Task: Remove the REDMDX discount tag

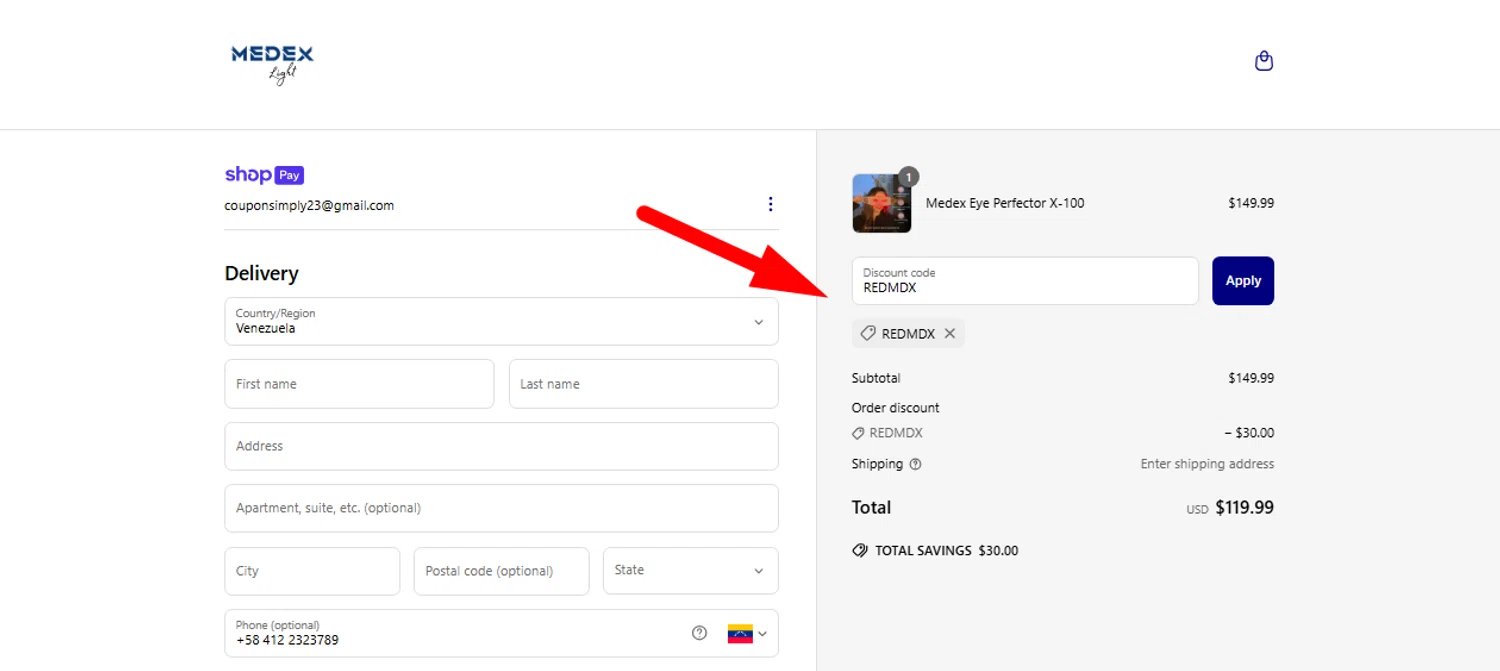Action: 950,334
